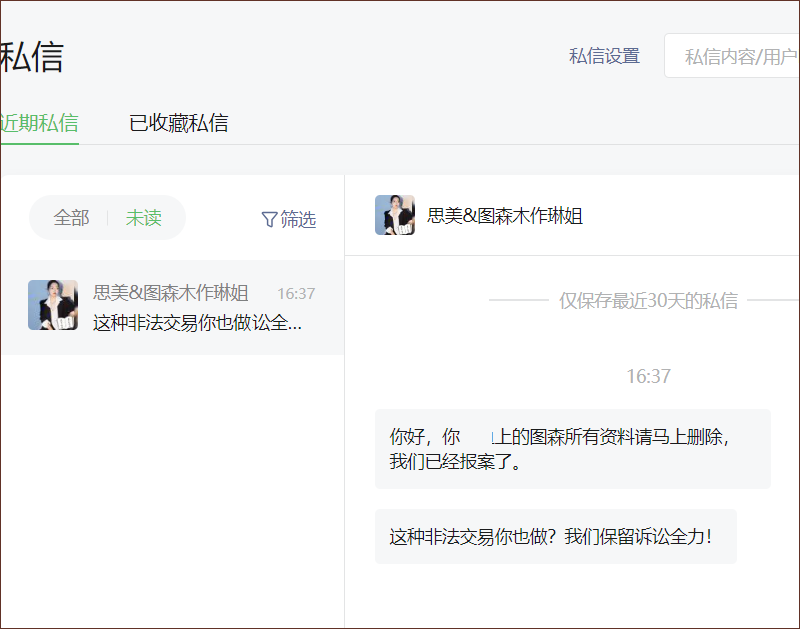Click the 16:37 timestamp above chat messages
The height and width of the screenshot is (629, 800).
(648, 376)
